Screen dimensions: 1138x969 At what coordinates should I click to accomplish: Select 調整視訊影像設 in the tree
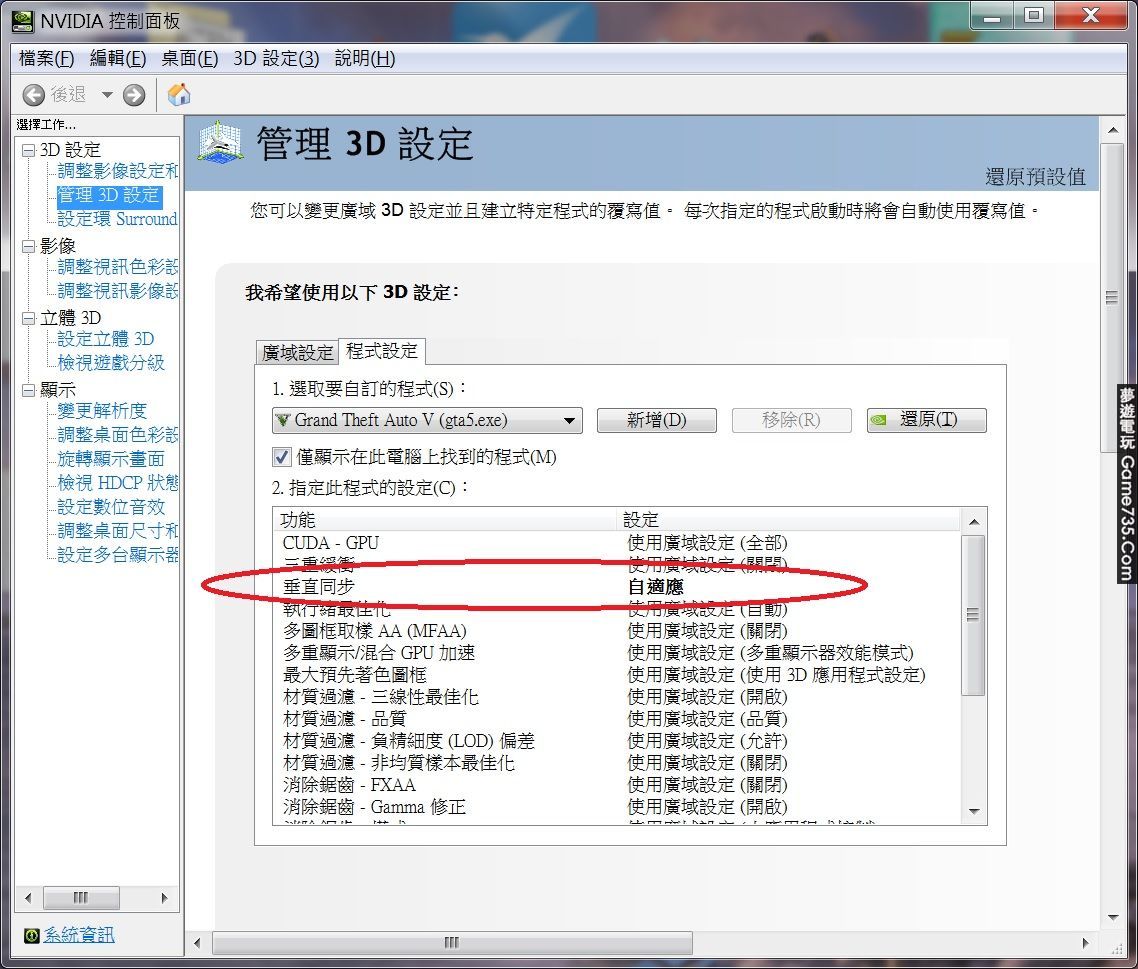(x=118, y=291)
